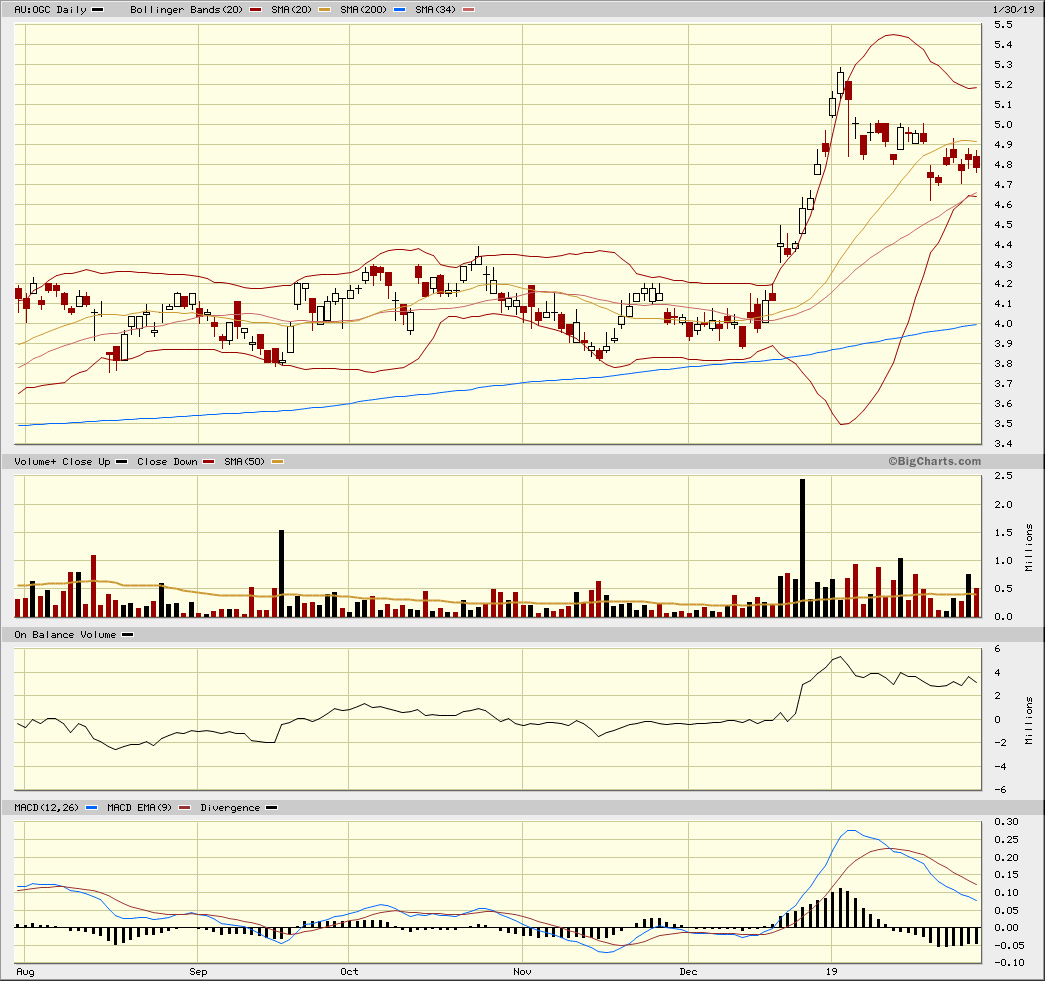Image resolution: width=1045 pixels, height=981 pixels.
Task: Click the 2.5 volume axis value
Action: tap(1003, 476)
